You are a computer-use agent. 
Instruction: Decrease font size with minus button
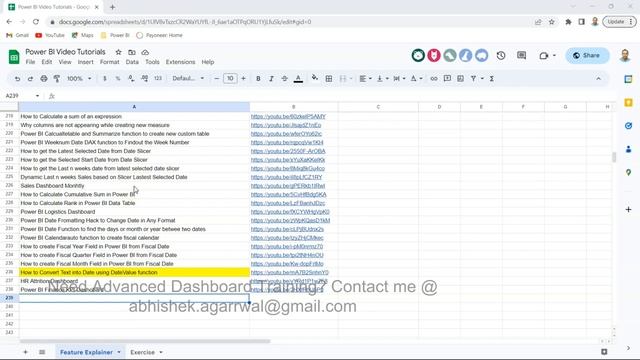(x=217, y=78)
